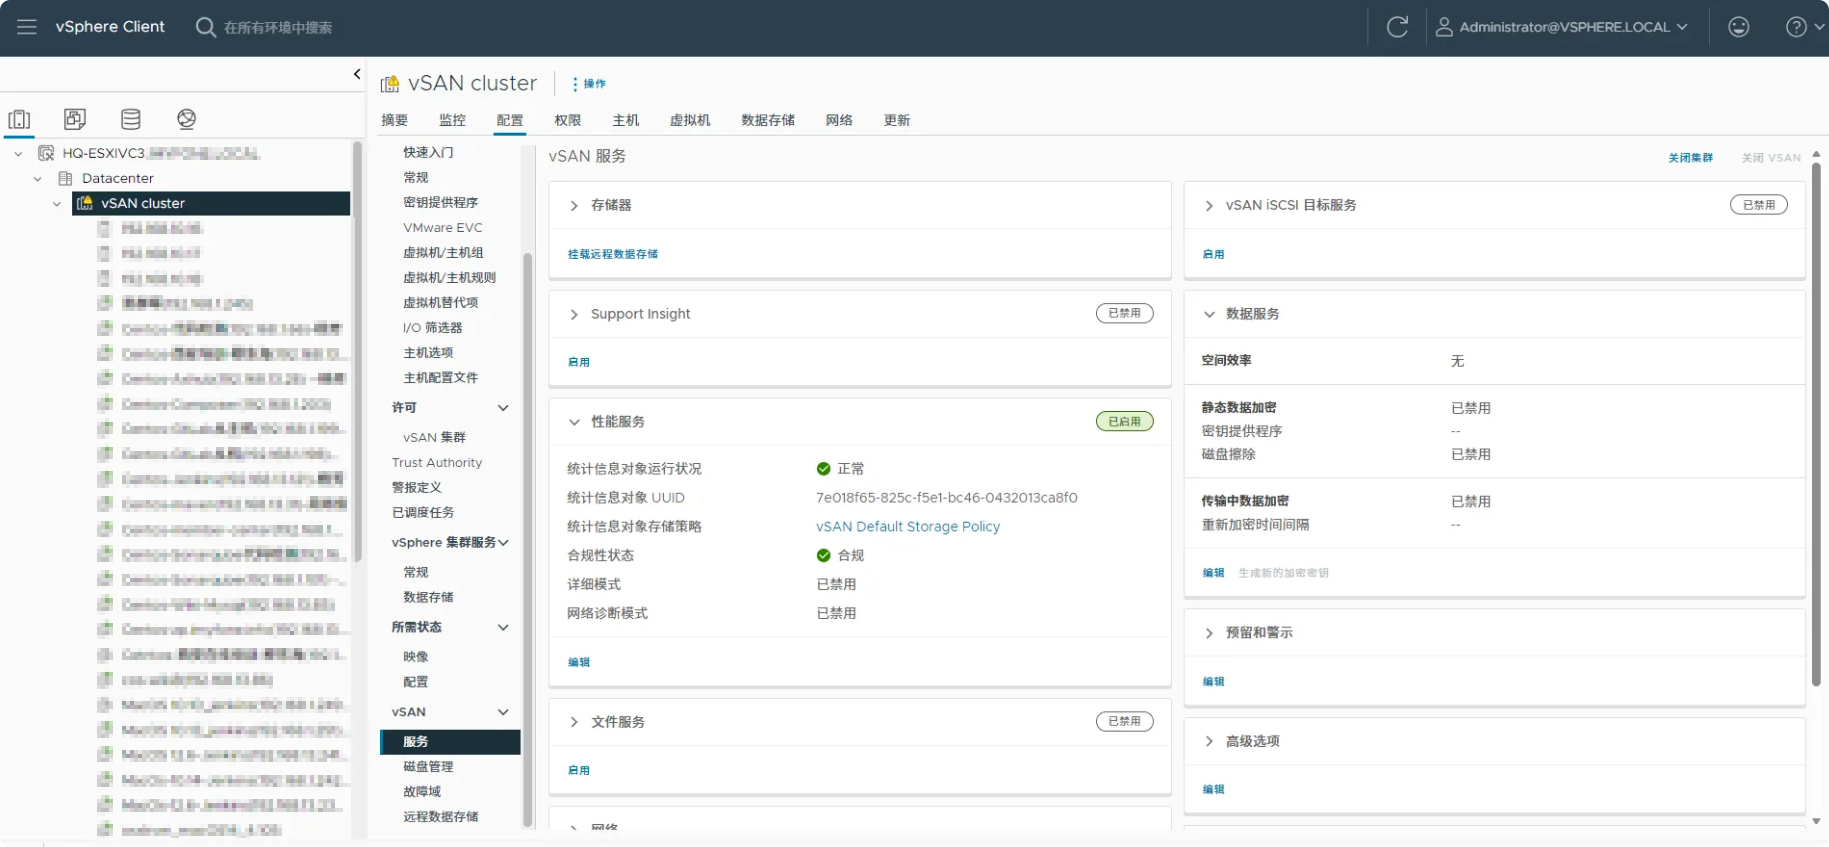This screenshot has height=847, width=1829.
Task: Collapse the 许可 section
Action: pos(503,408)
